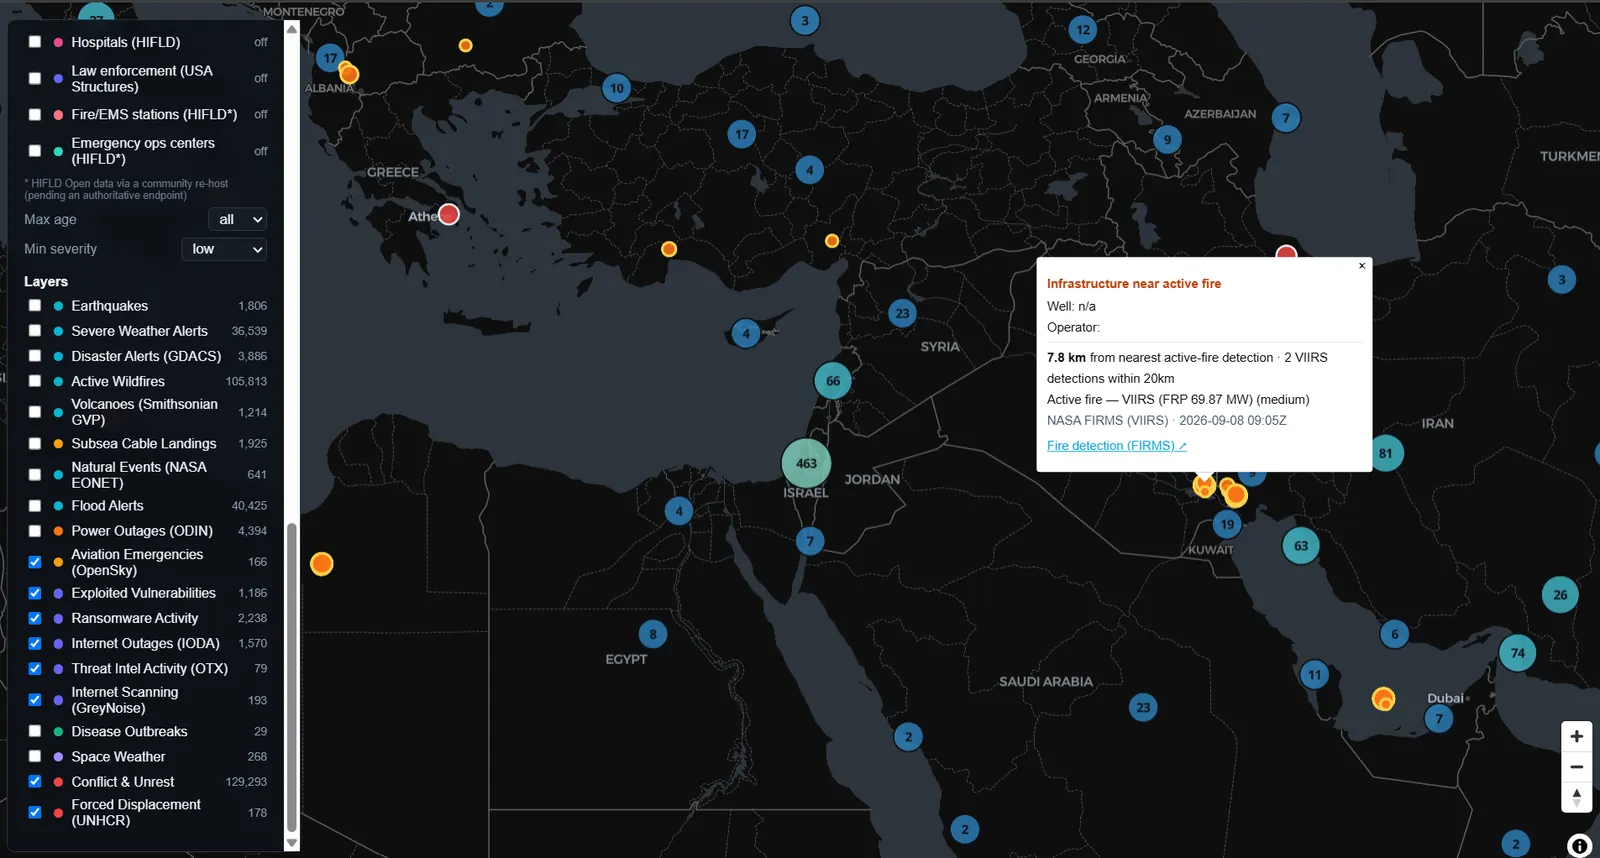Image resolution: width=1600 pixels, height=858 pixels.
Task: Turn off the Ransomware Activity layer
Action: 35,618
